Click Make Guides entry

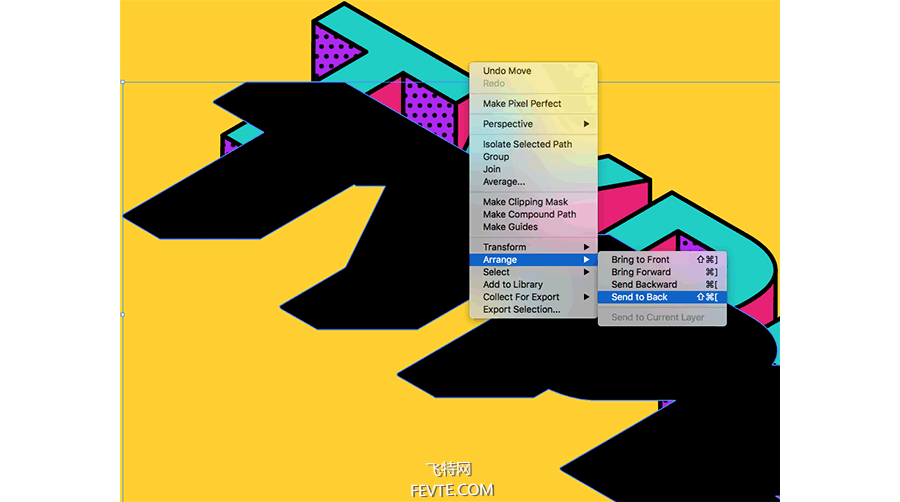pos(533,227)
